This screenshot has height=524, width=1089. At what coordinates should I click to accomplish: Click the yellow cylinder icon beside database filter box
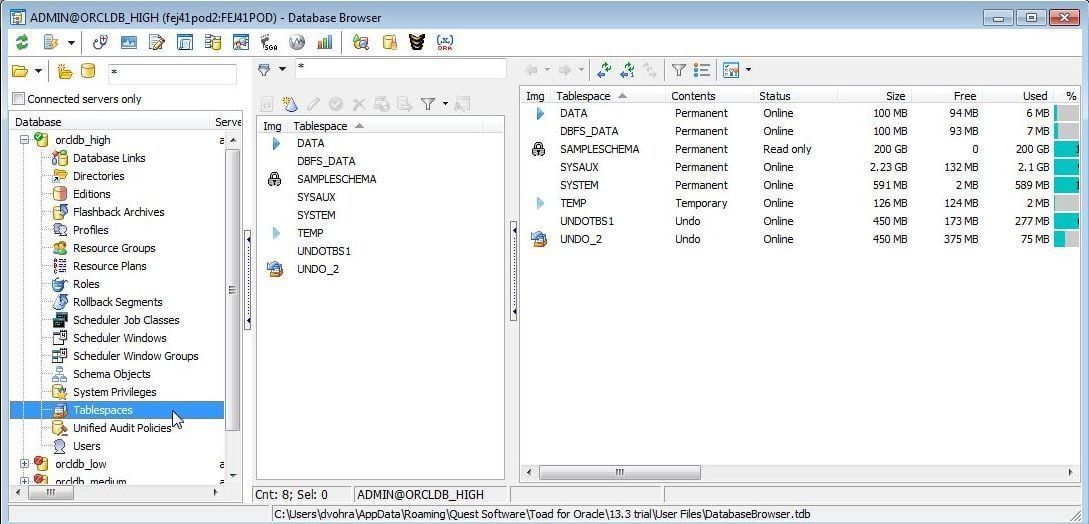pyautogui.click(x=88, y=71)
